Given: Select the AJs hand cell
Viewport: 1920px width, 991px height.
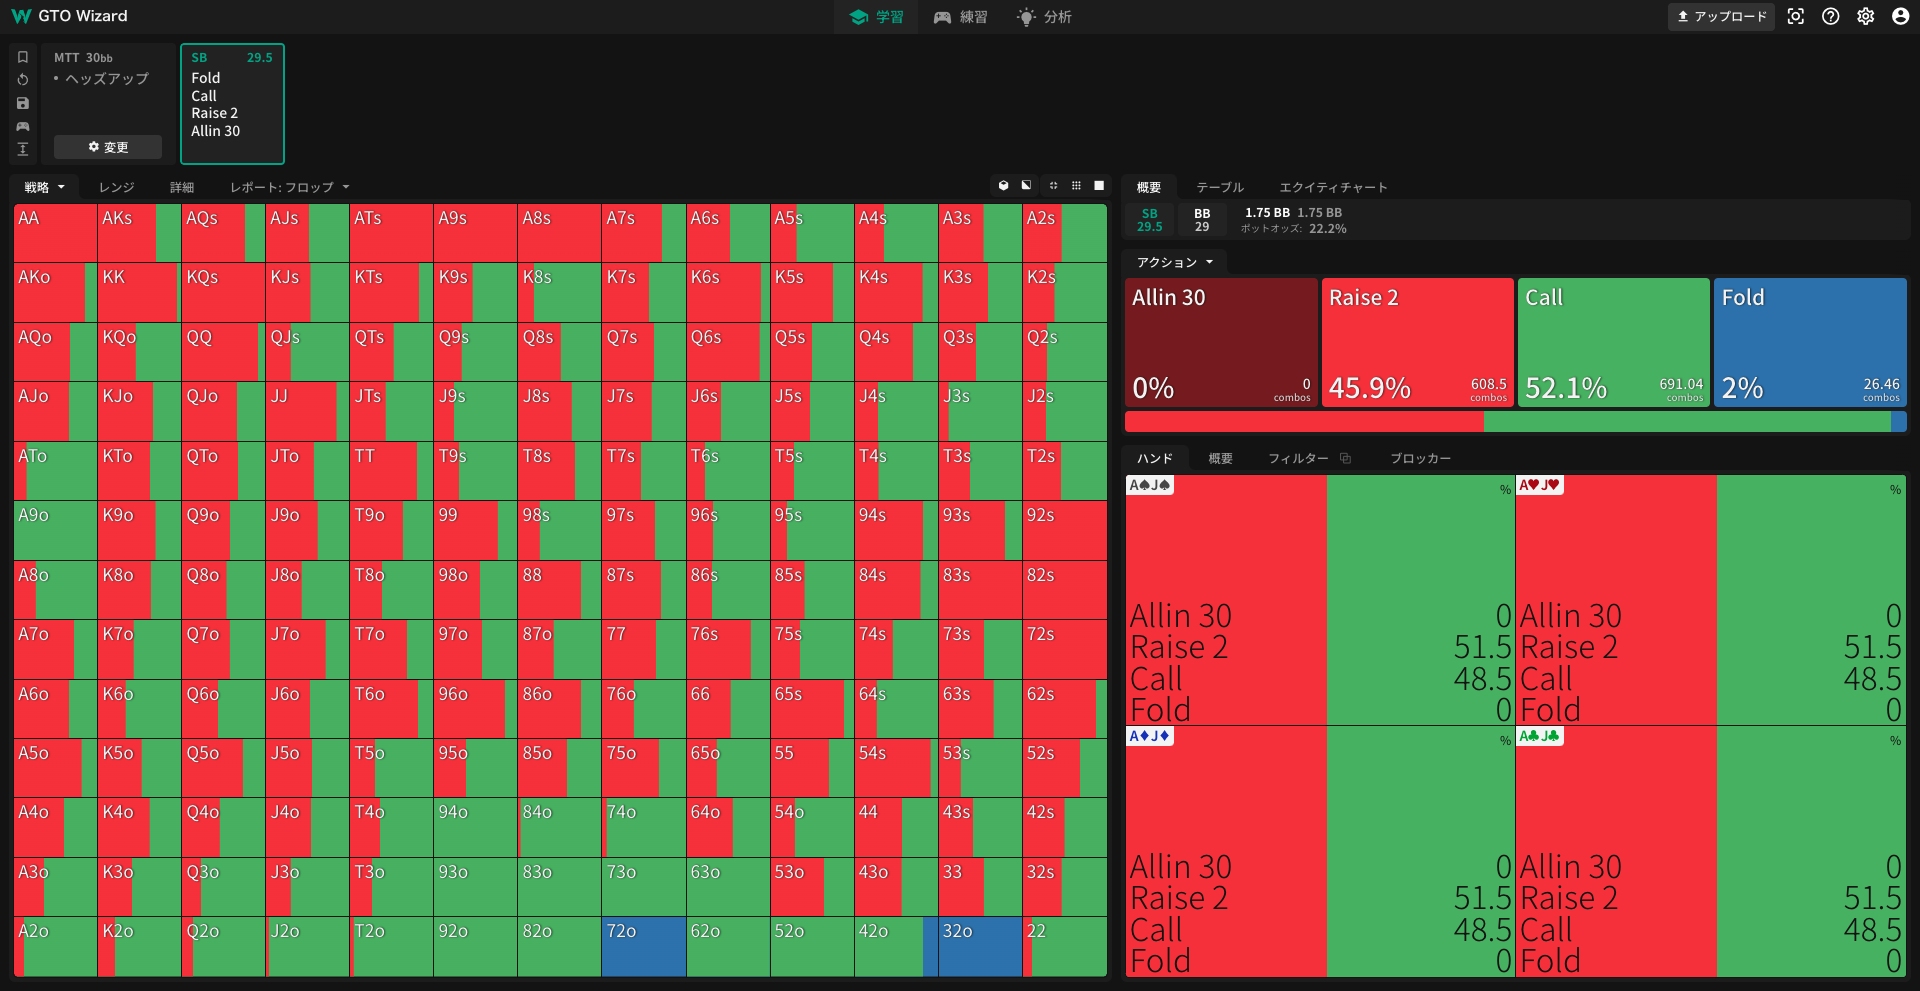Looking at the screenshot, I should tap(308, 233).
